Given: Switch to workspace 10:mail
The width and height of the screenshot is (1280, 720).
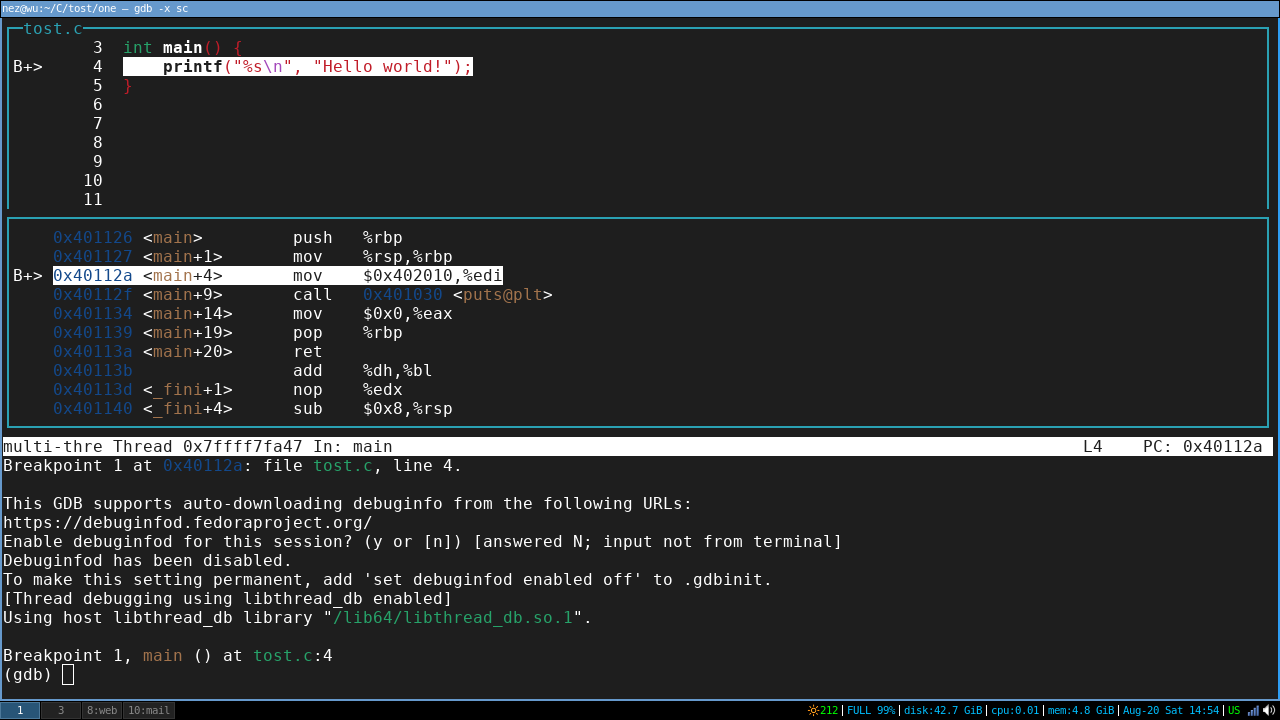Looking at the screenshot, I should pos(149,710).
